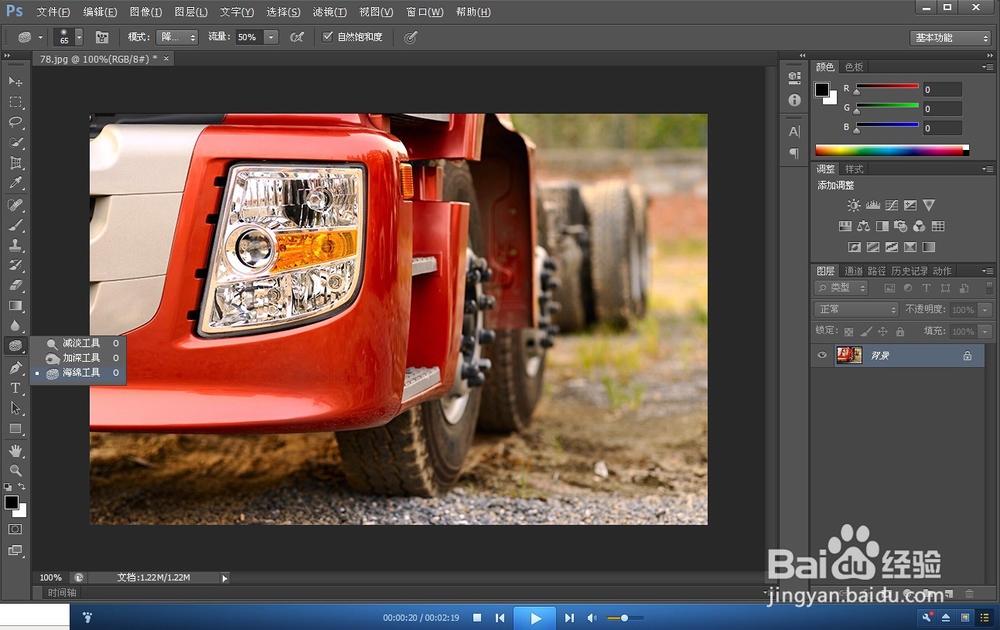Add a Curves adjustment
The height and width of the screenshot is (630, 1000).
click(x=892, y=205)
